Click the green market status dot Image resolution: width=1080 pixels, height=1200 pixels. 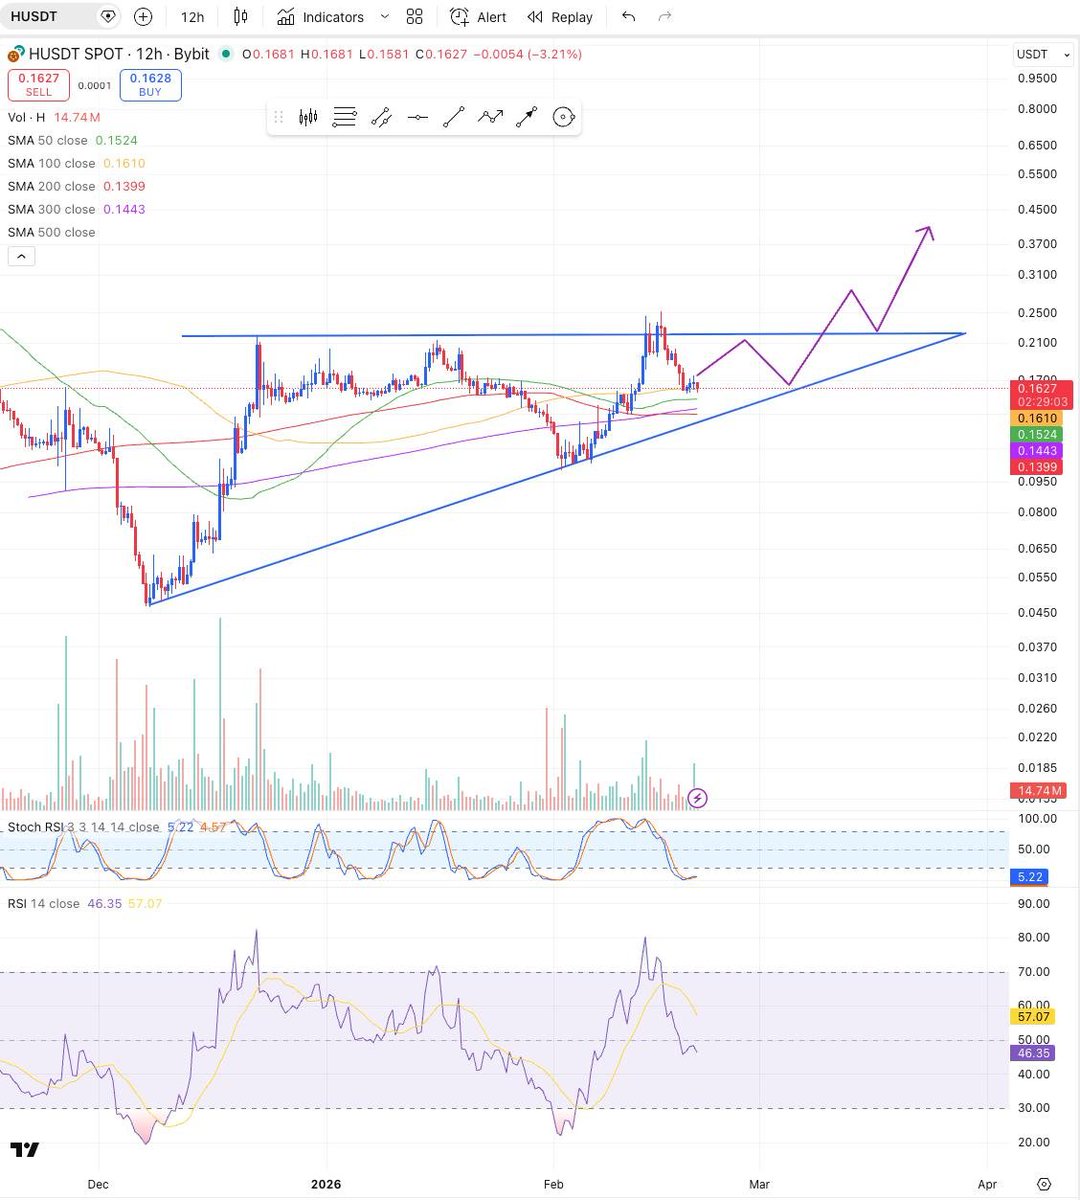[226, 54]
